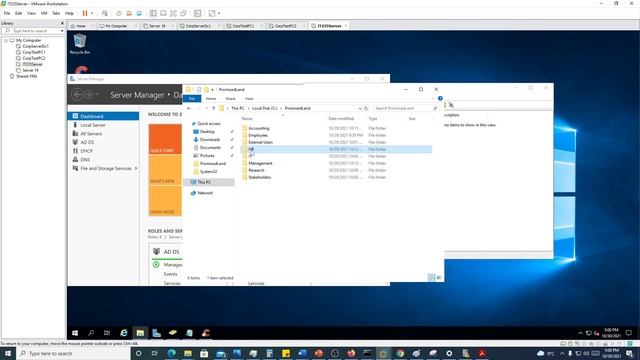Show hidden icons in guest system tray
The width and height of the screenshot is (640, 360).
(580, 333)
